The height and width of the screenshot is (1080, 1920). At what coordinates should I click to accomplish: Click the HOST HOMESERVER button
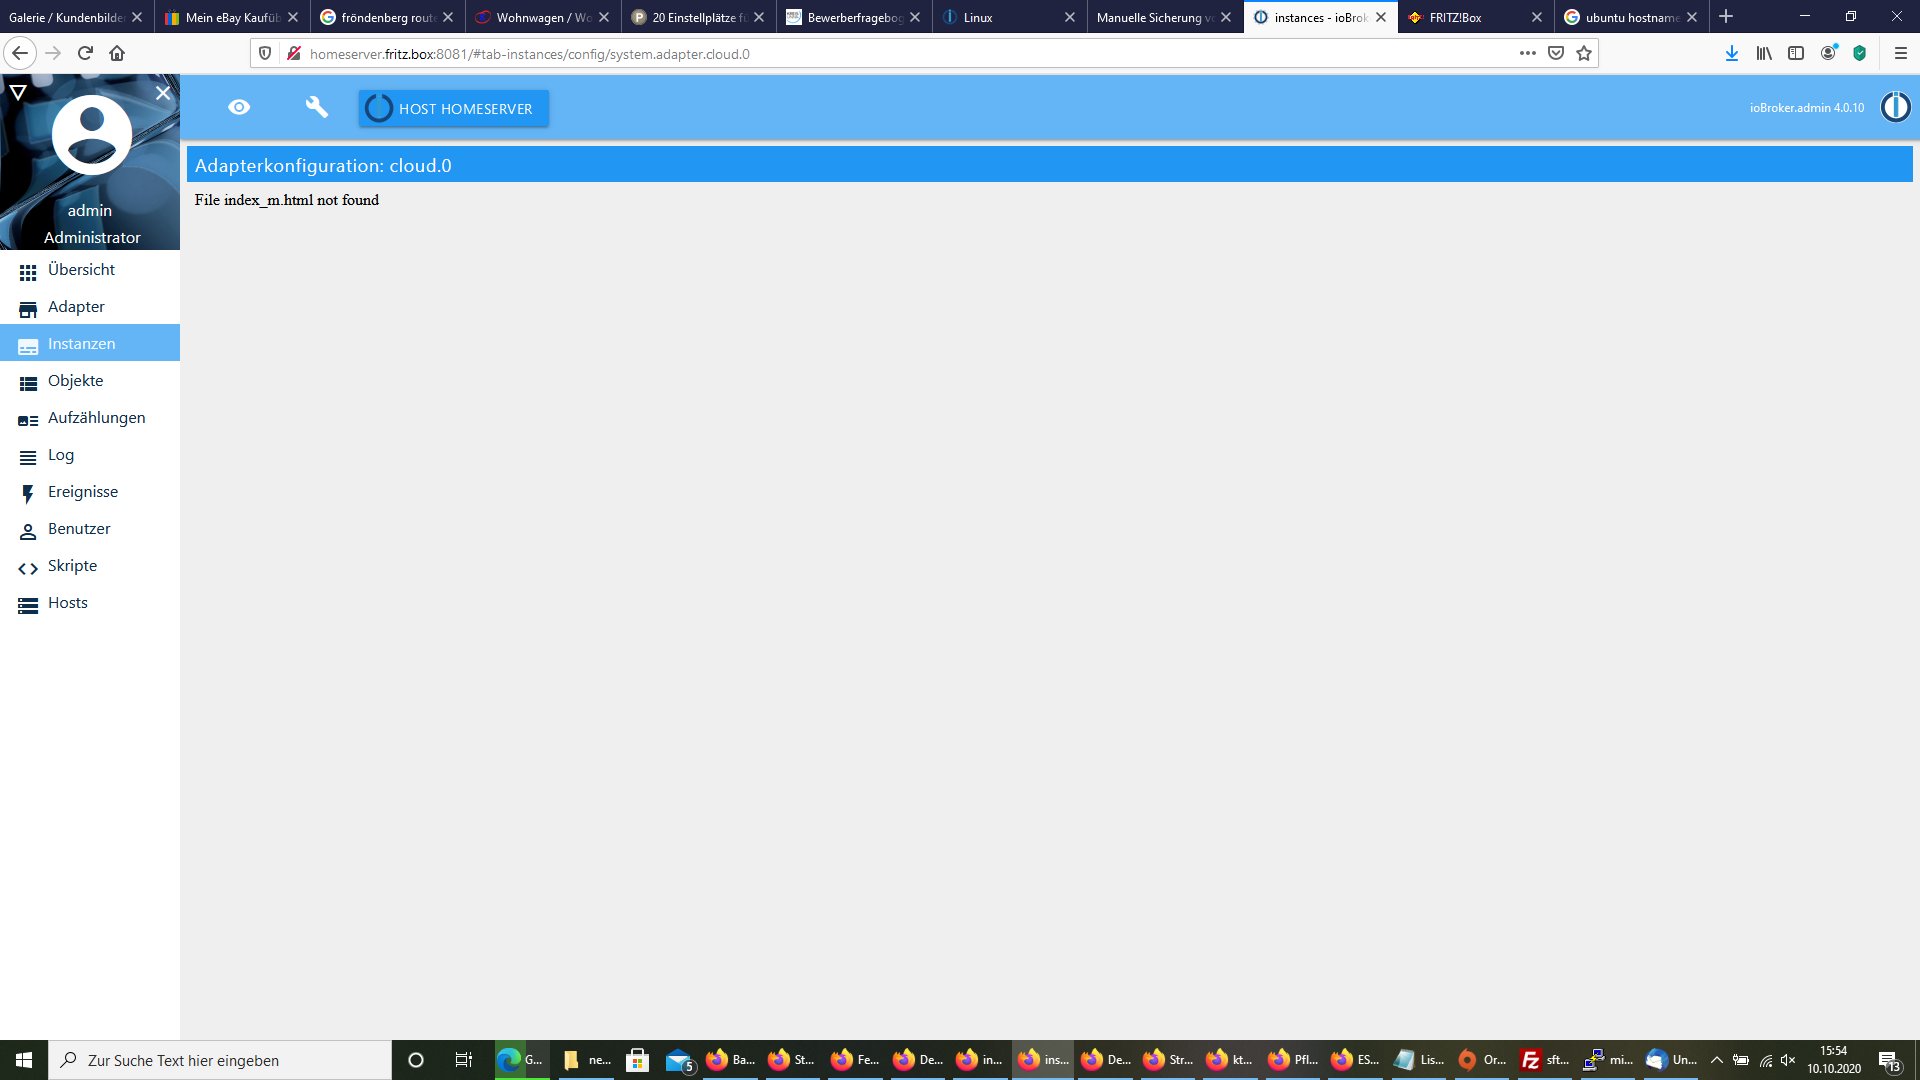(x=454, y=108)
